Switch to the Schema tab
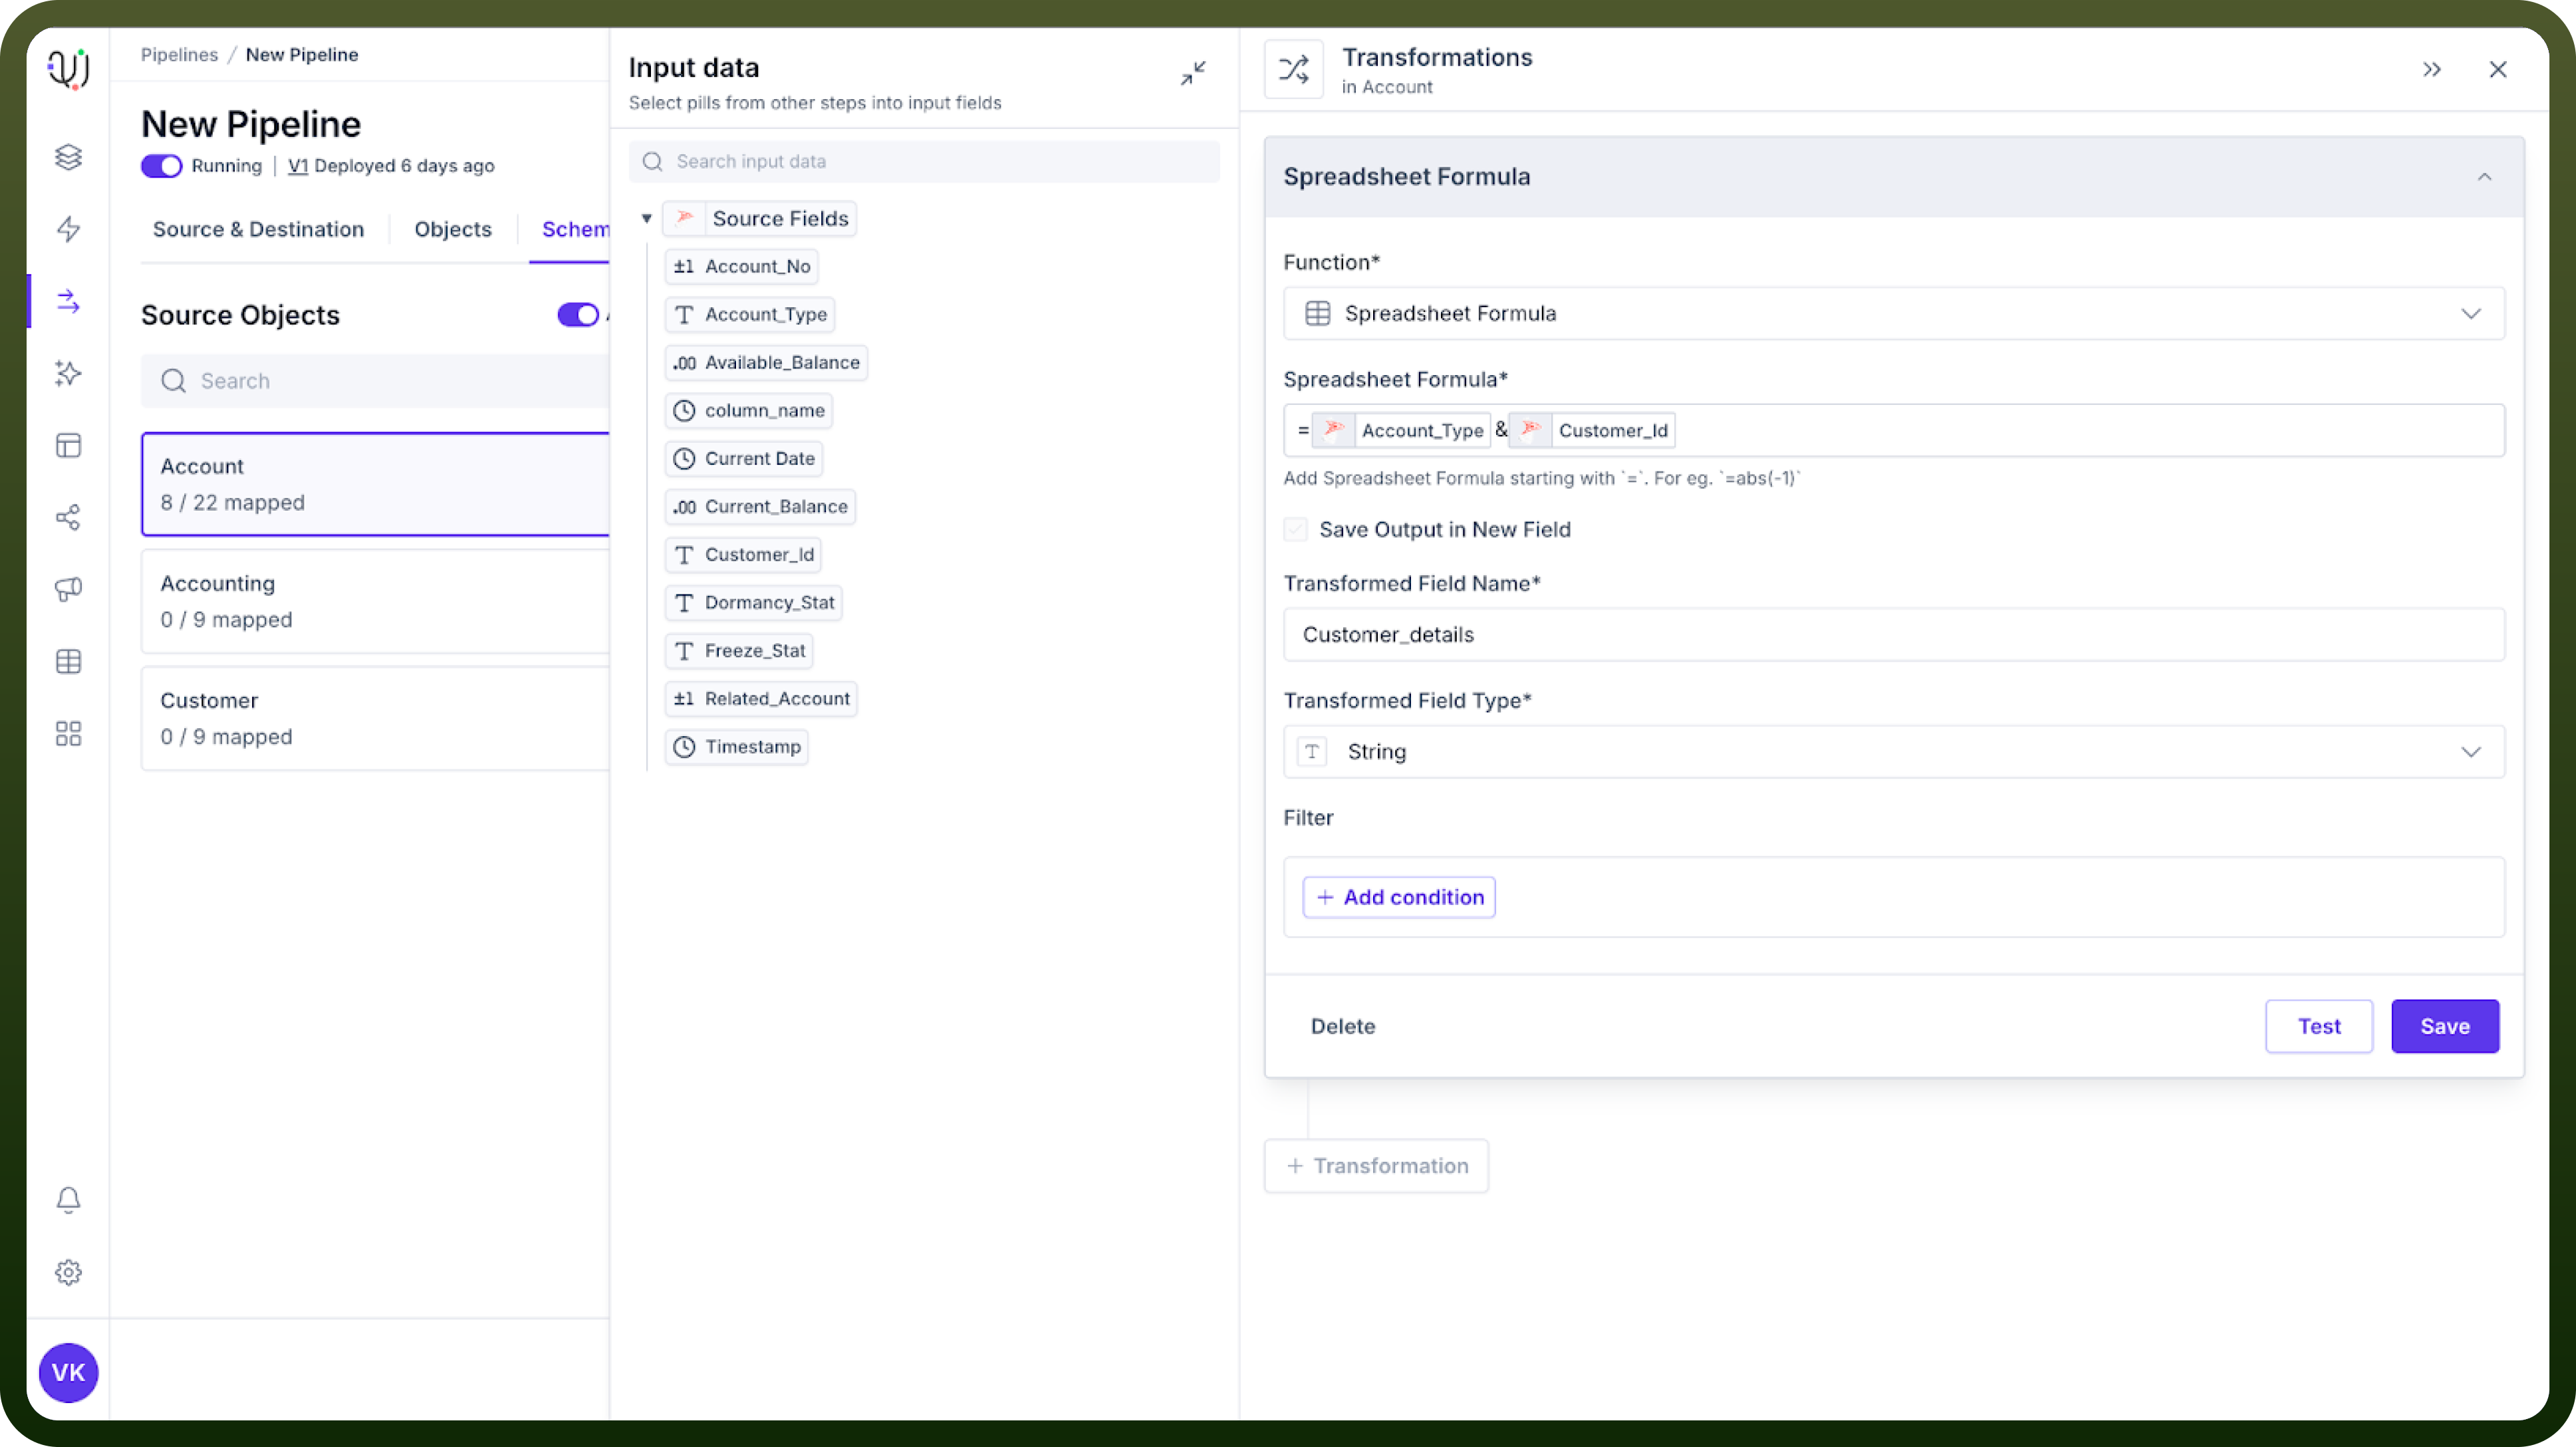Screen dimensions: 2576x1447 575,229
